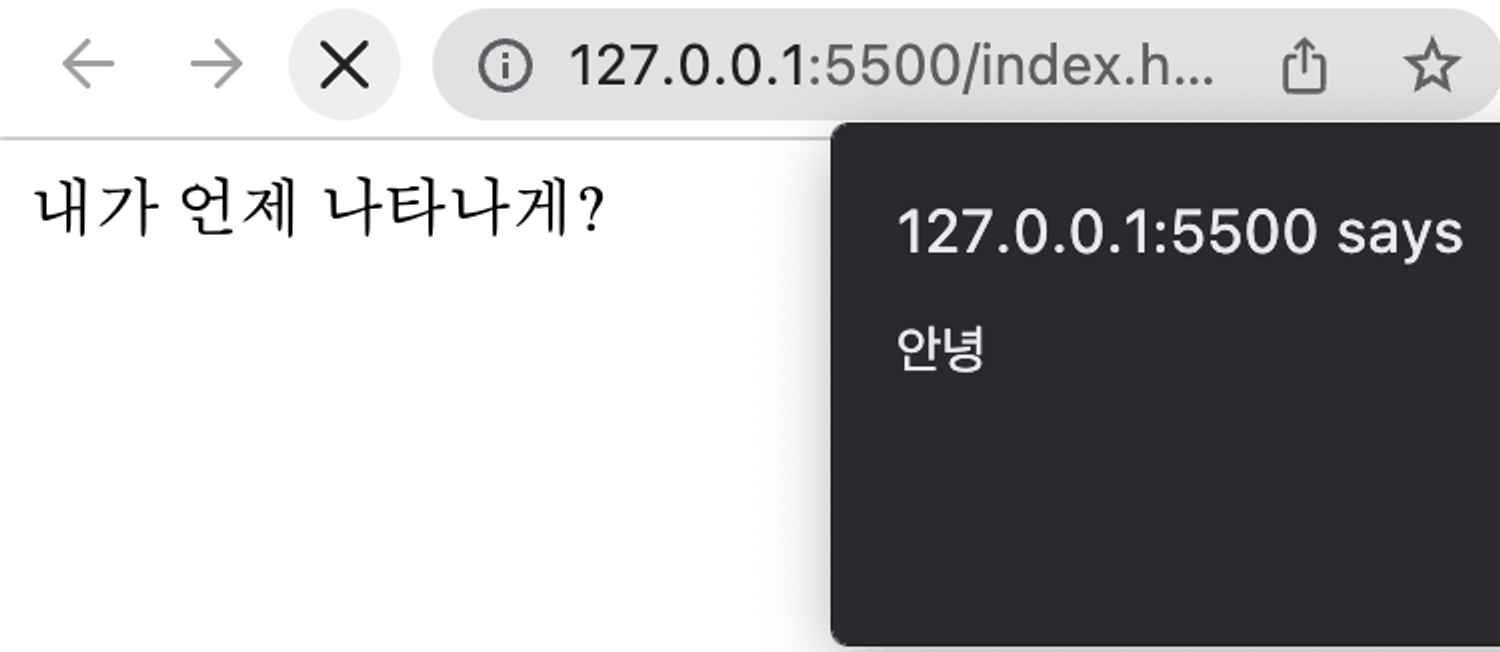Click the alert message 안녕

click(941, 349)
